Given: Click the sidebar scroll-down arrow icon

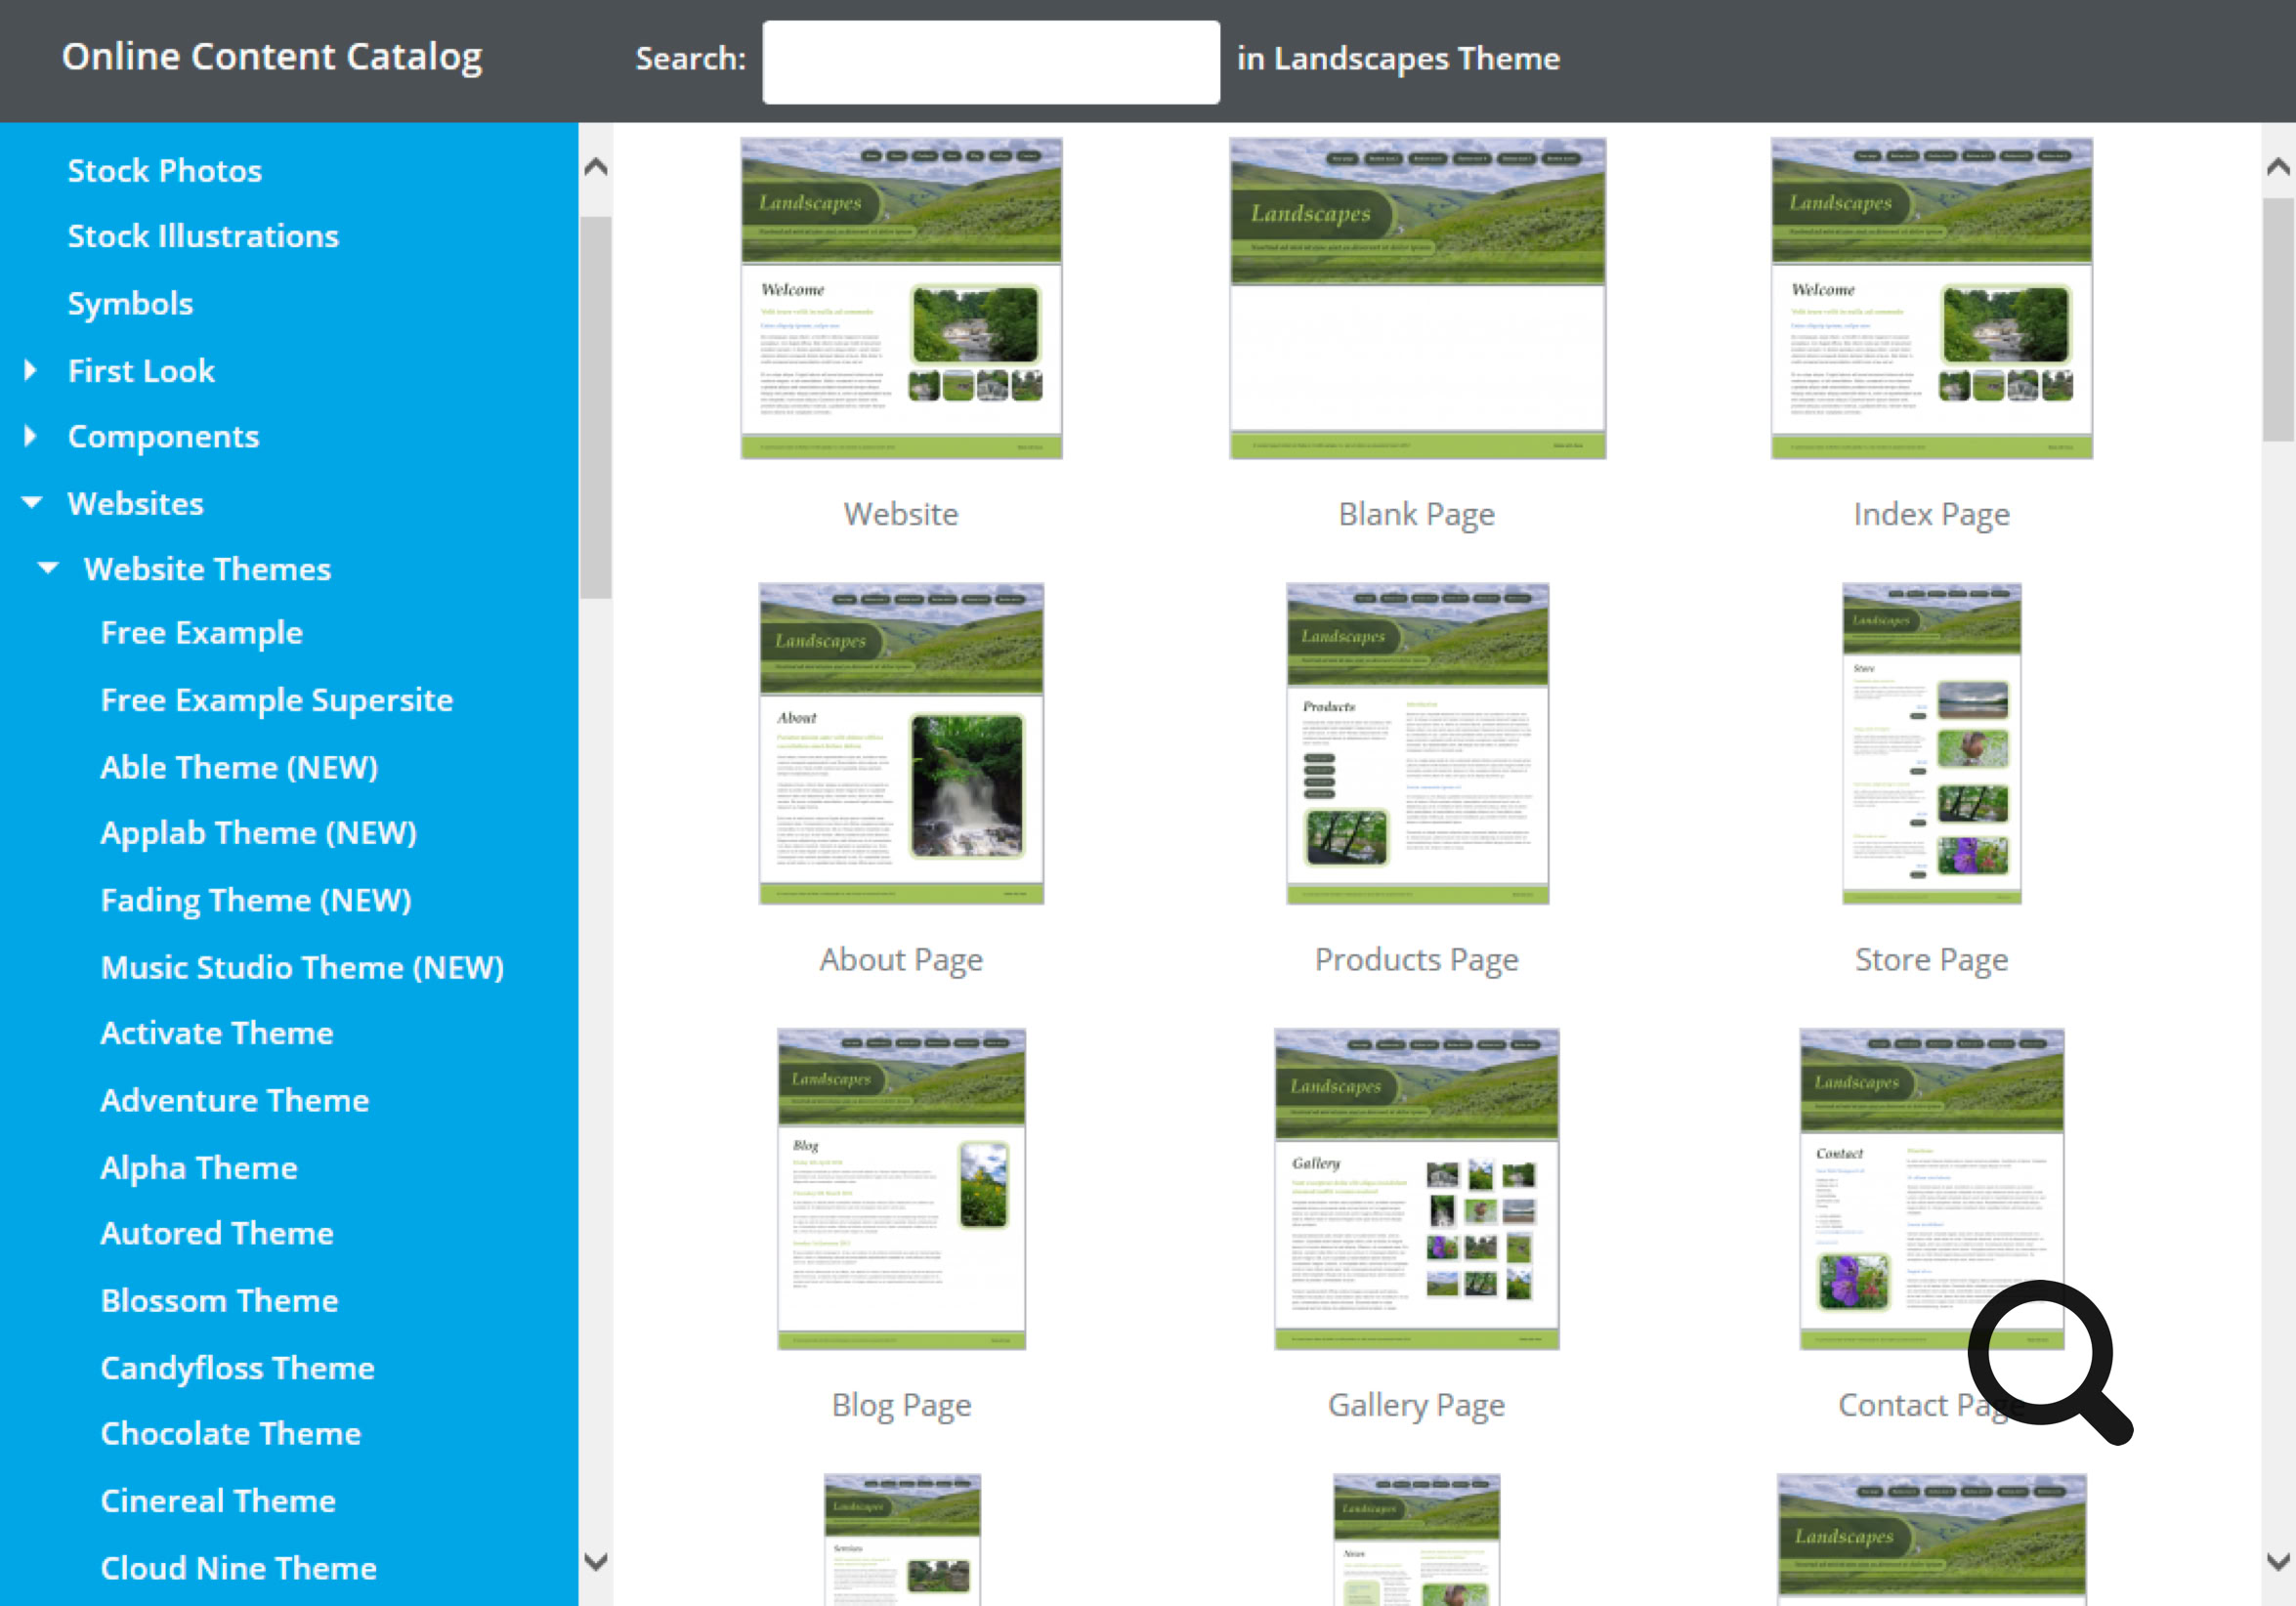Looking at the screenshot, I should [595, 1563].
